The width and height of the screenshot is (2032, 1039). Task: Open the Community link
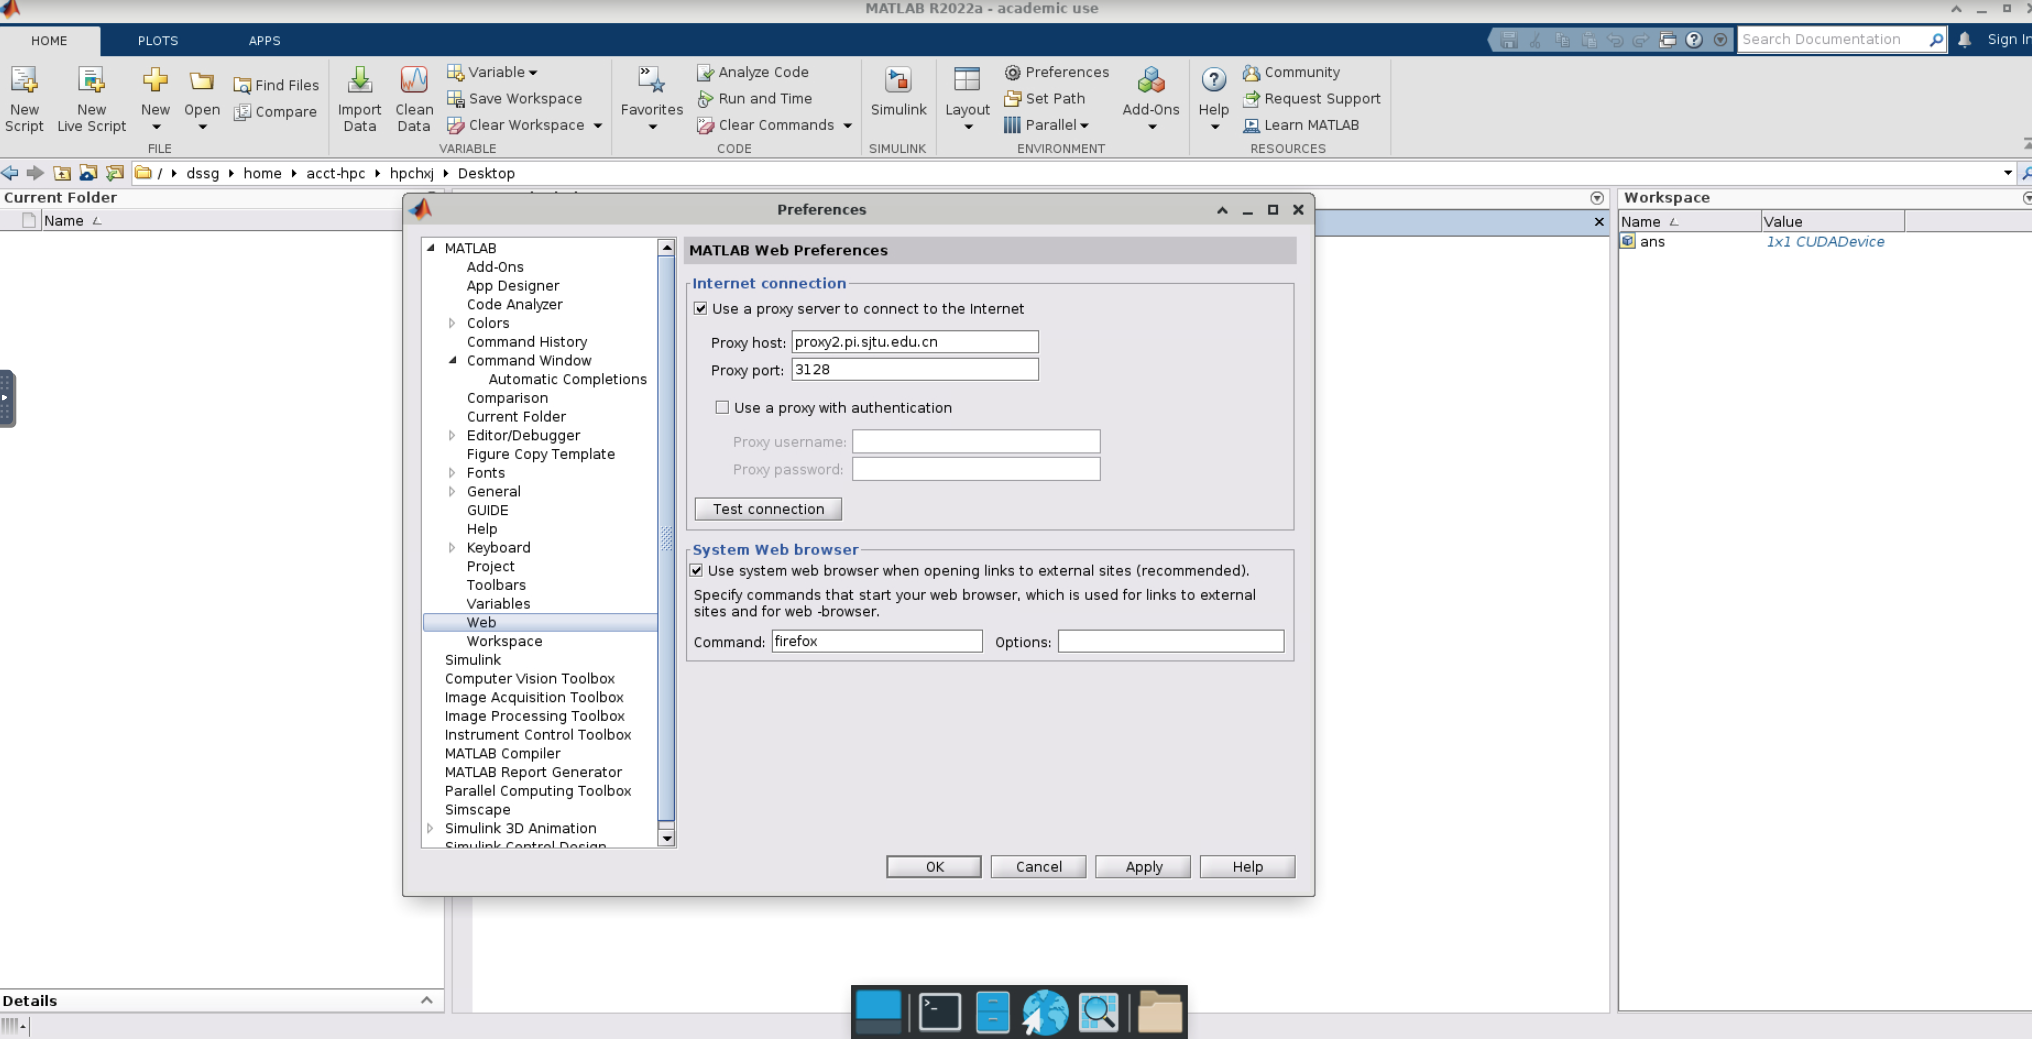click(x=1291, y=72)
